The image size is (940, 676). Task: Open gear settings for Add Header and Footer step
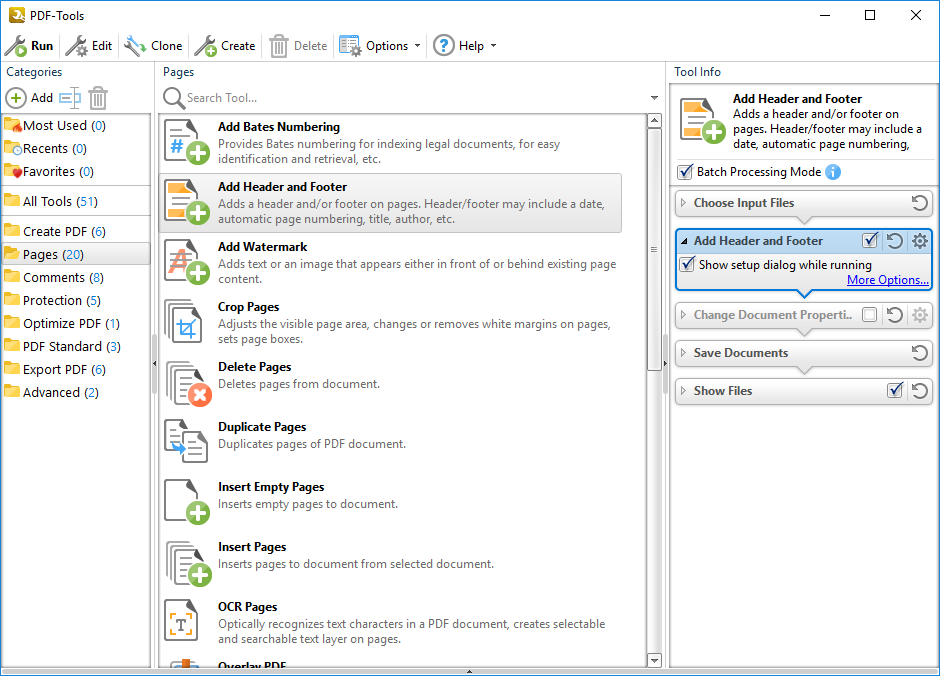pos(919,241)
